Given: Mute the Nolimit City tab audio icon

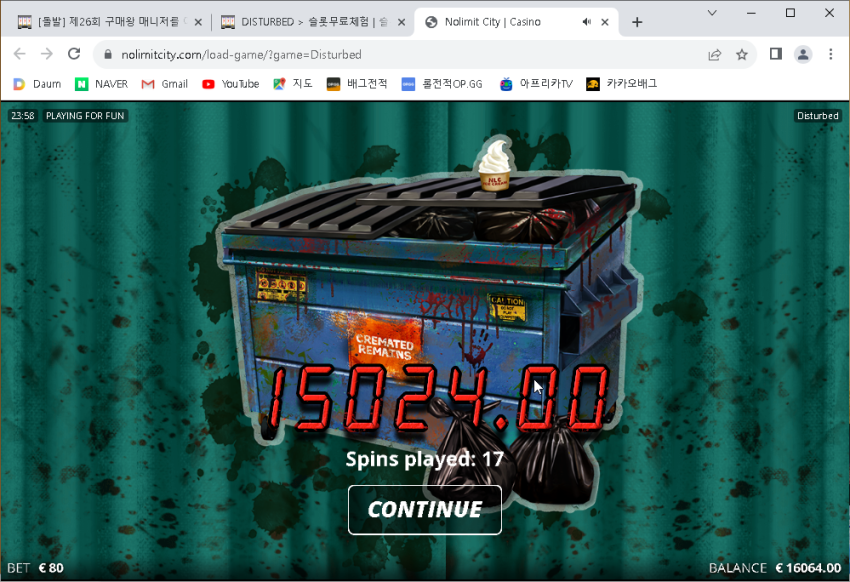Looking at the screenshot, I should [x=587, y=22].
